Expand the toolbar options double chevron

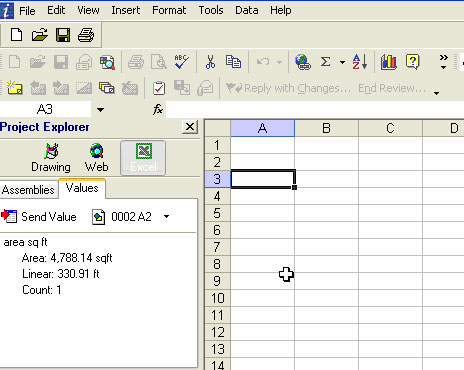tap(443, 61)
